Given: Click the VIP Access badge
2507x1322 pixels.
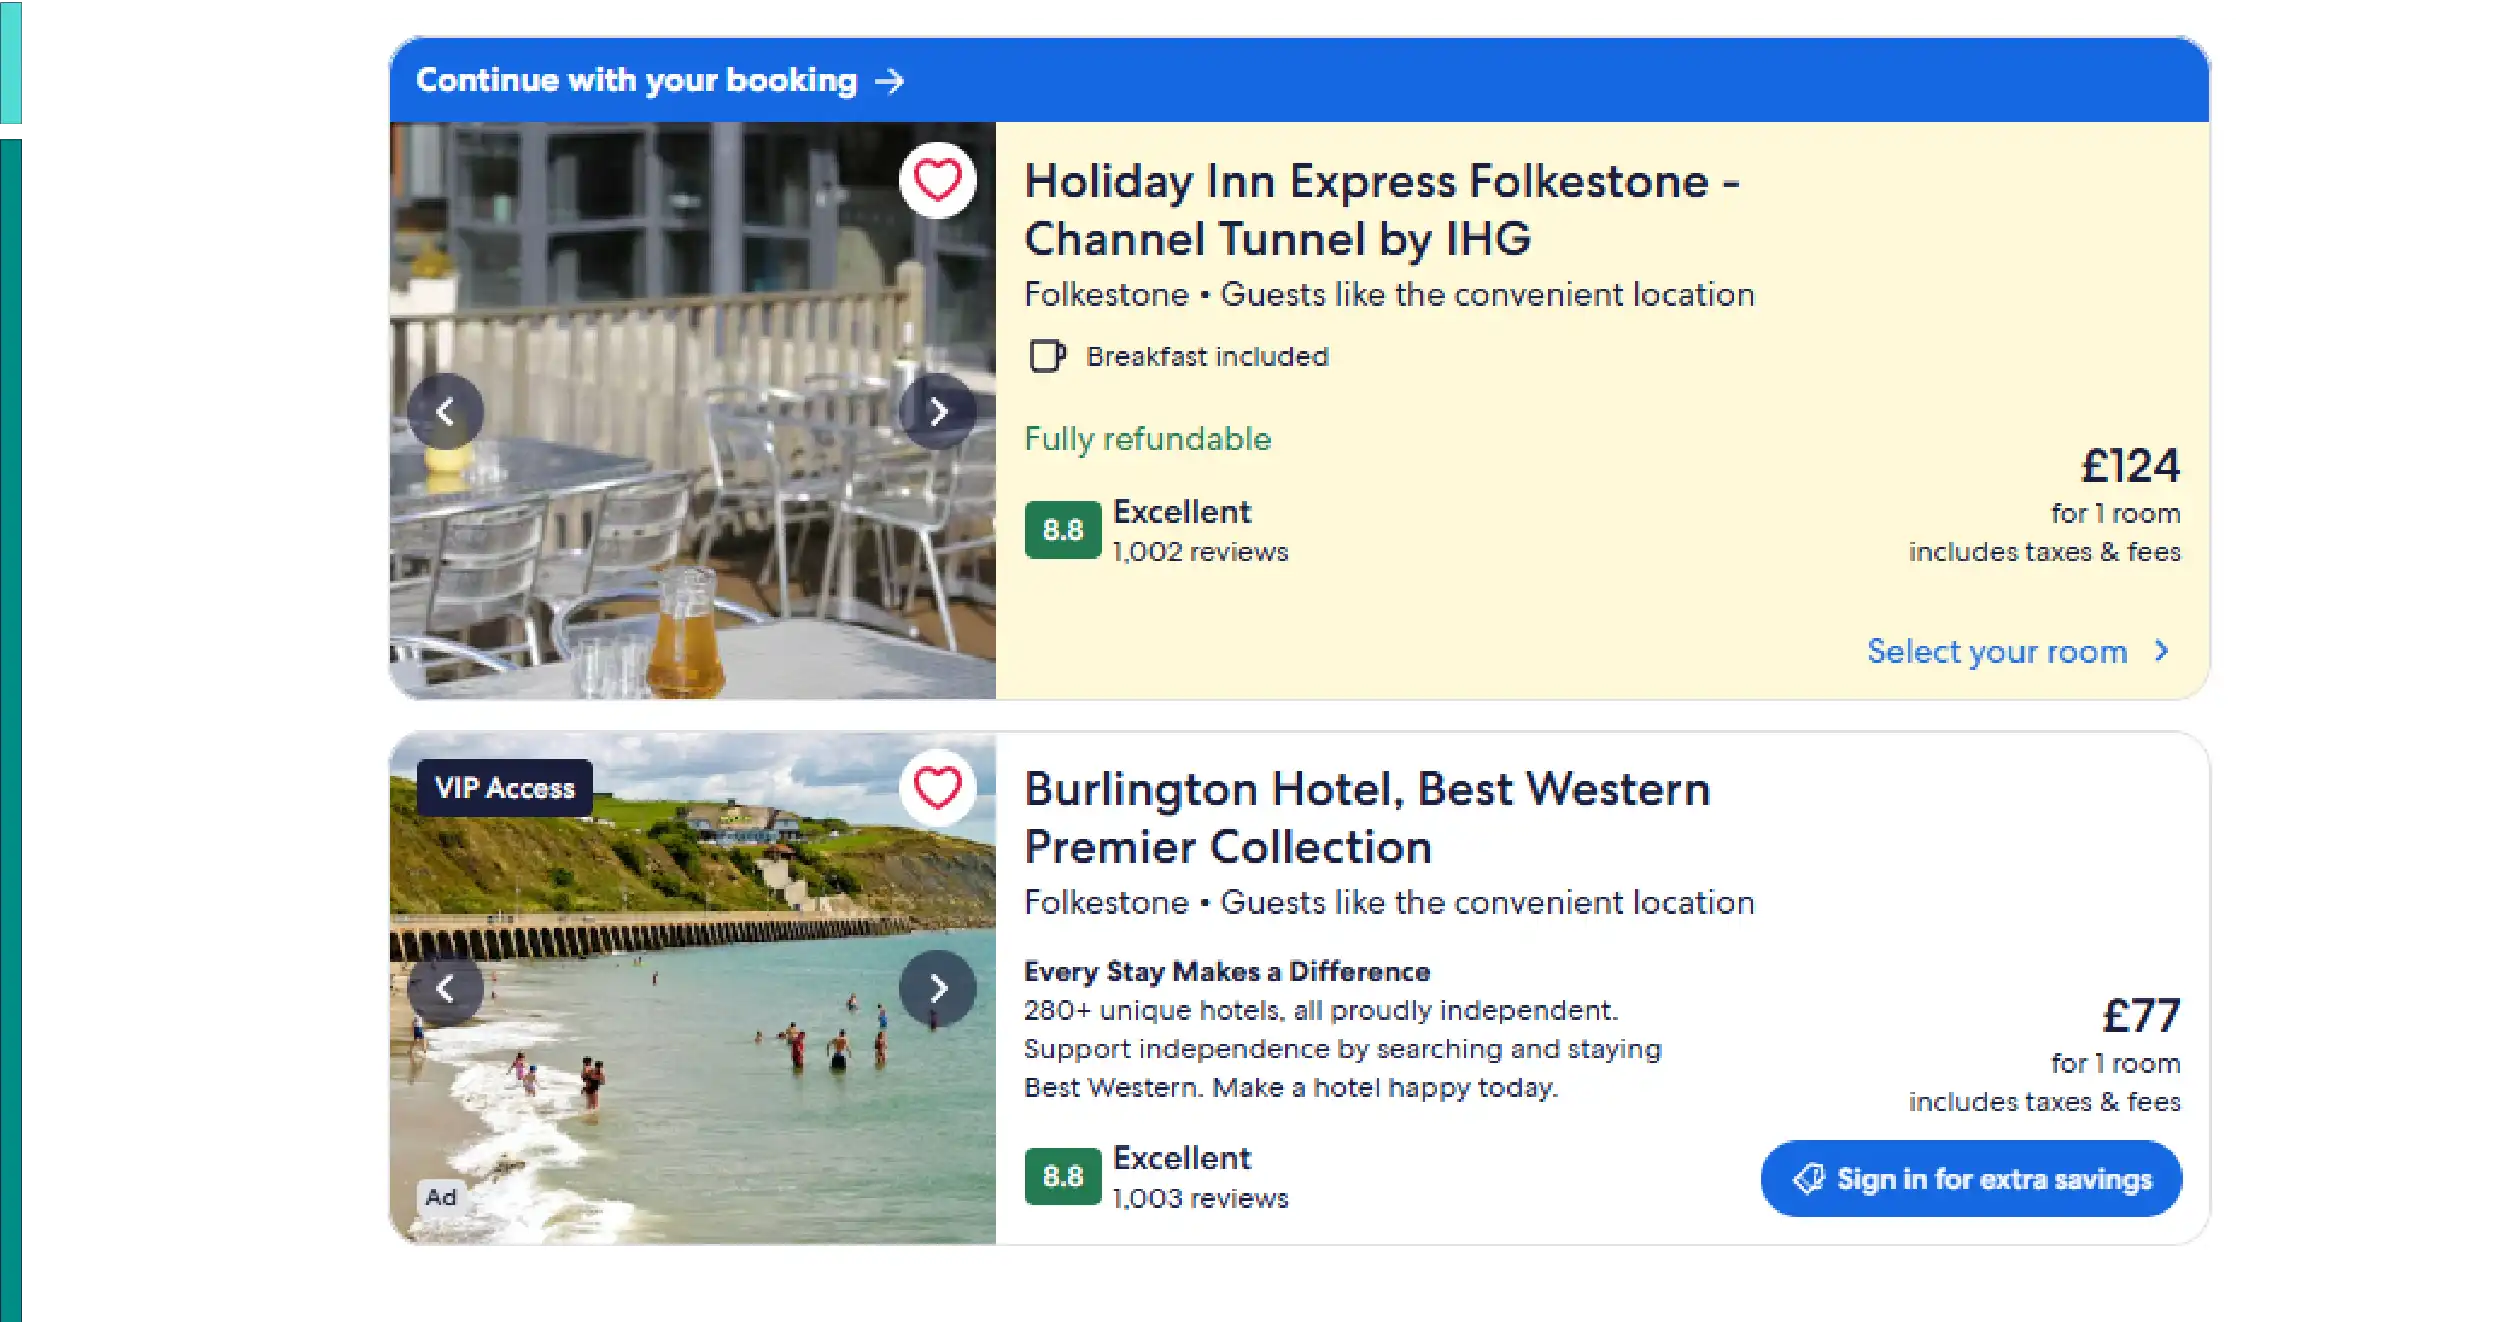Looking at the screenshot, I should [x=505, y=788].
